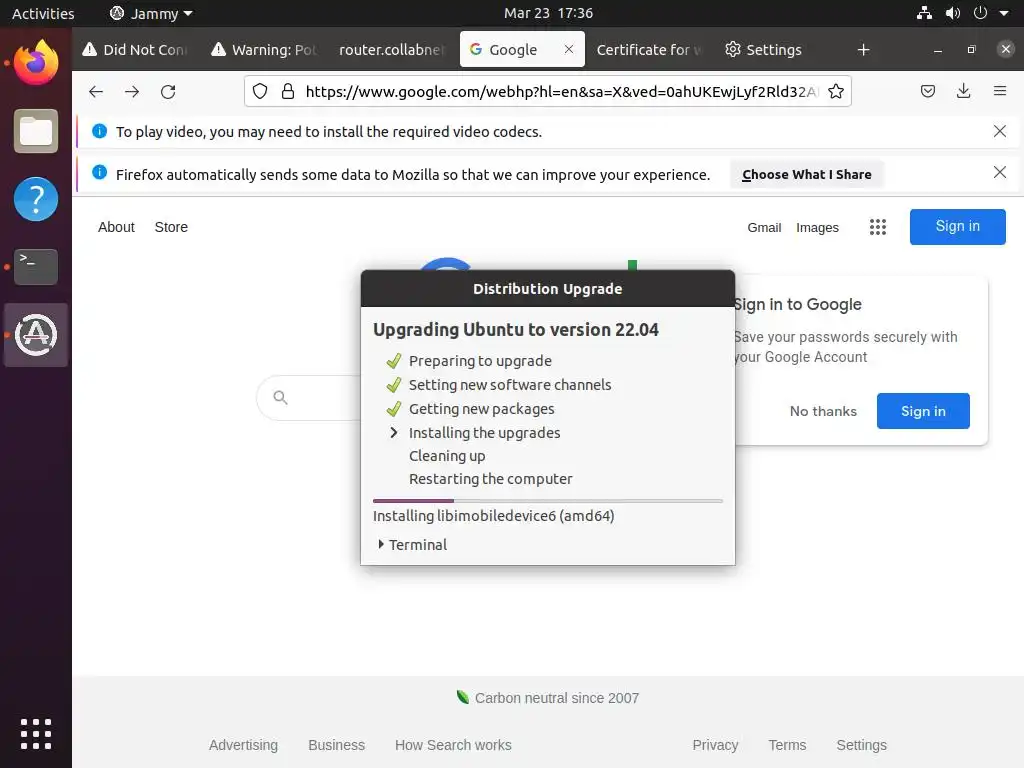Expand the system menu arrow

pos(1004,13)
